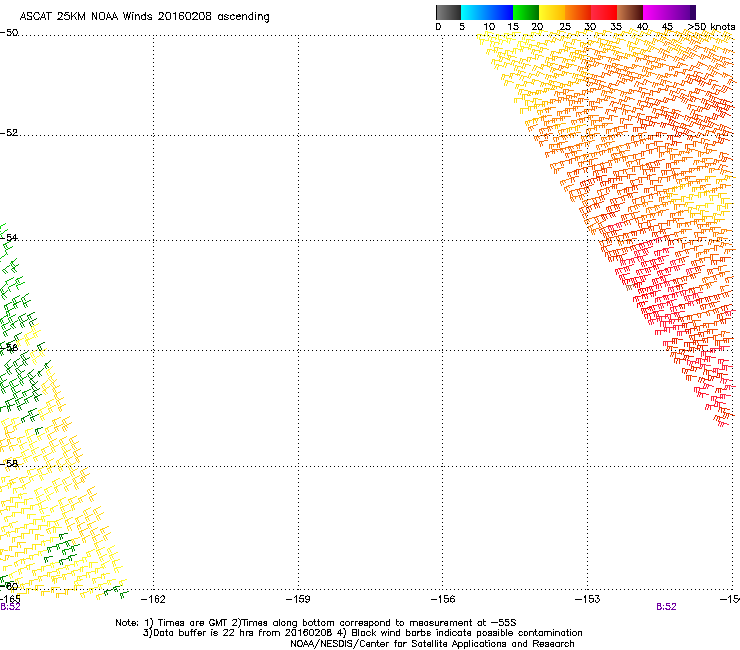Click the legend label '35'

coord(616,27)
